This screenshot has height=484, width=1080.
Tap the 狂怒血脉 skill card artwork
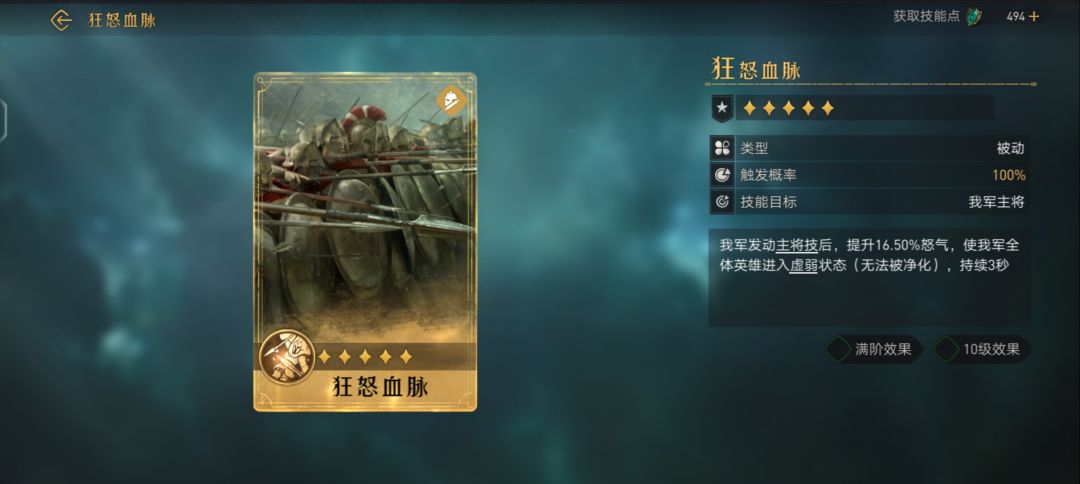pyautogui.click(x=365, y=242)
